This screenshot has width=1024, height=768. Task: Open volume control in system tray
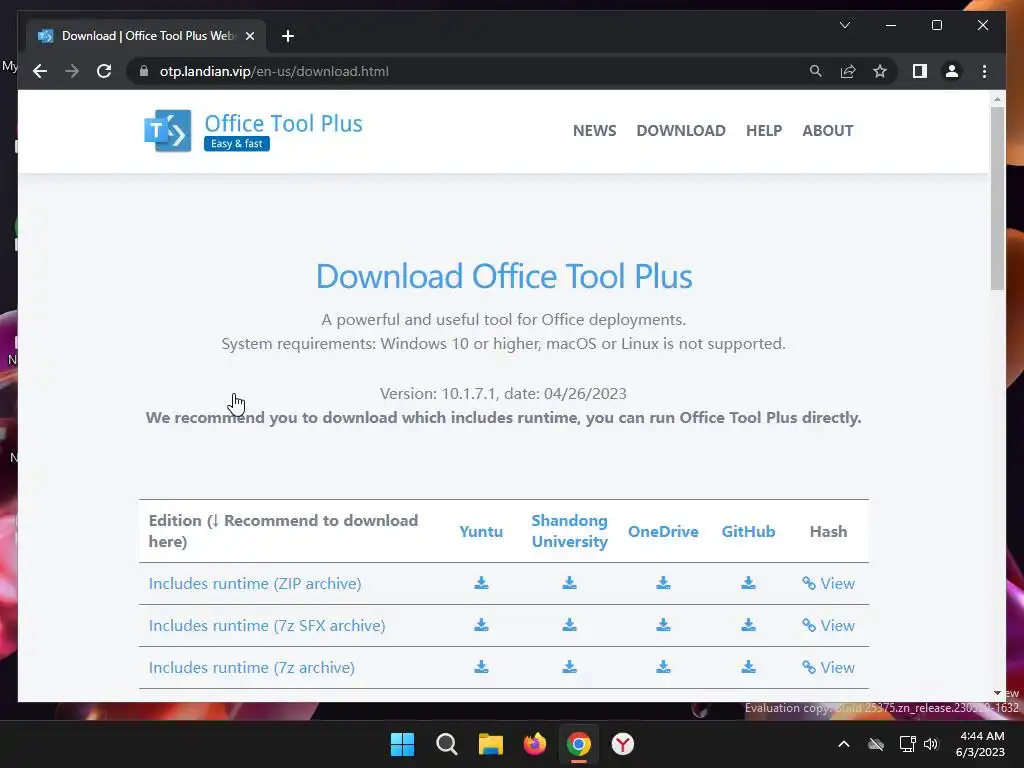click(931, 744)
